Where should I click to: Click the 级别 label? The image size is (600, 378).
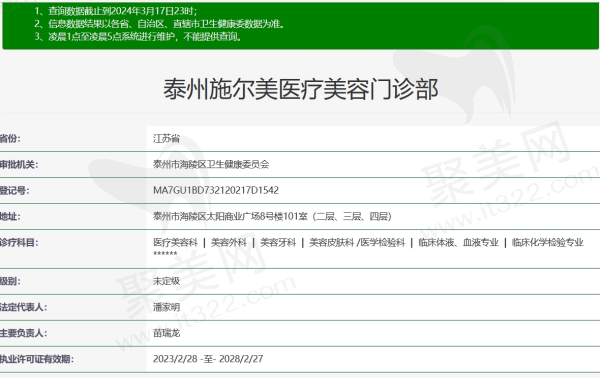(10, 281)
